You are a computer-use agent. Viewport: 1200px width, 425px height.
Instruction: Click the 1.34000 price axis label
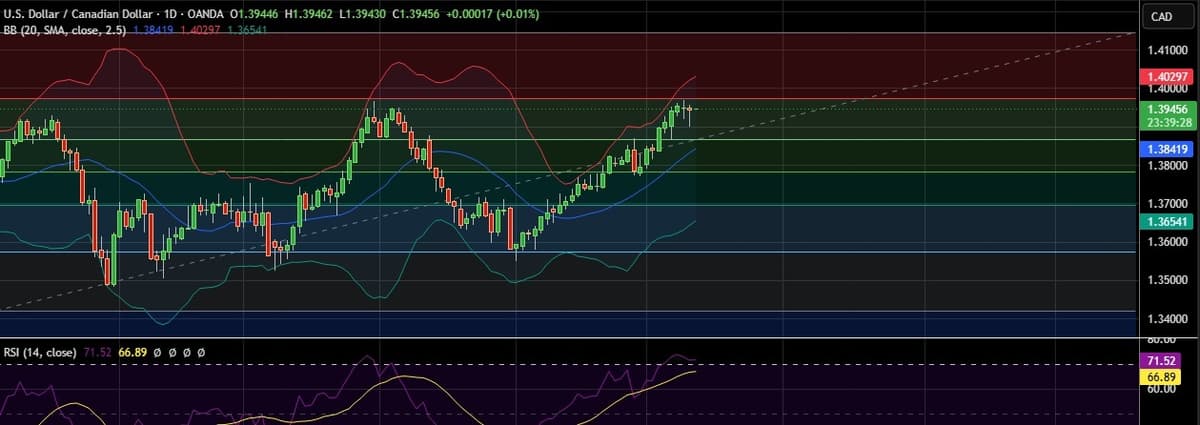1167,319
